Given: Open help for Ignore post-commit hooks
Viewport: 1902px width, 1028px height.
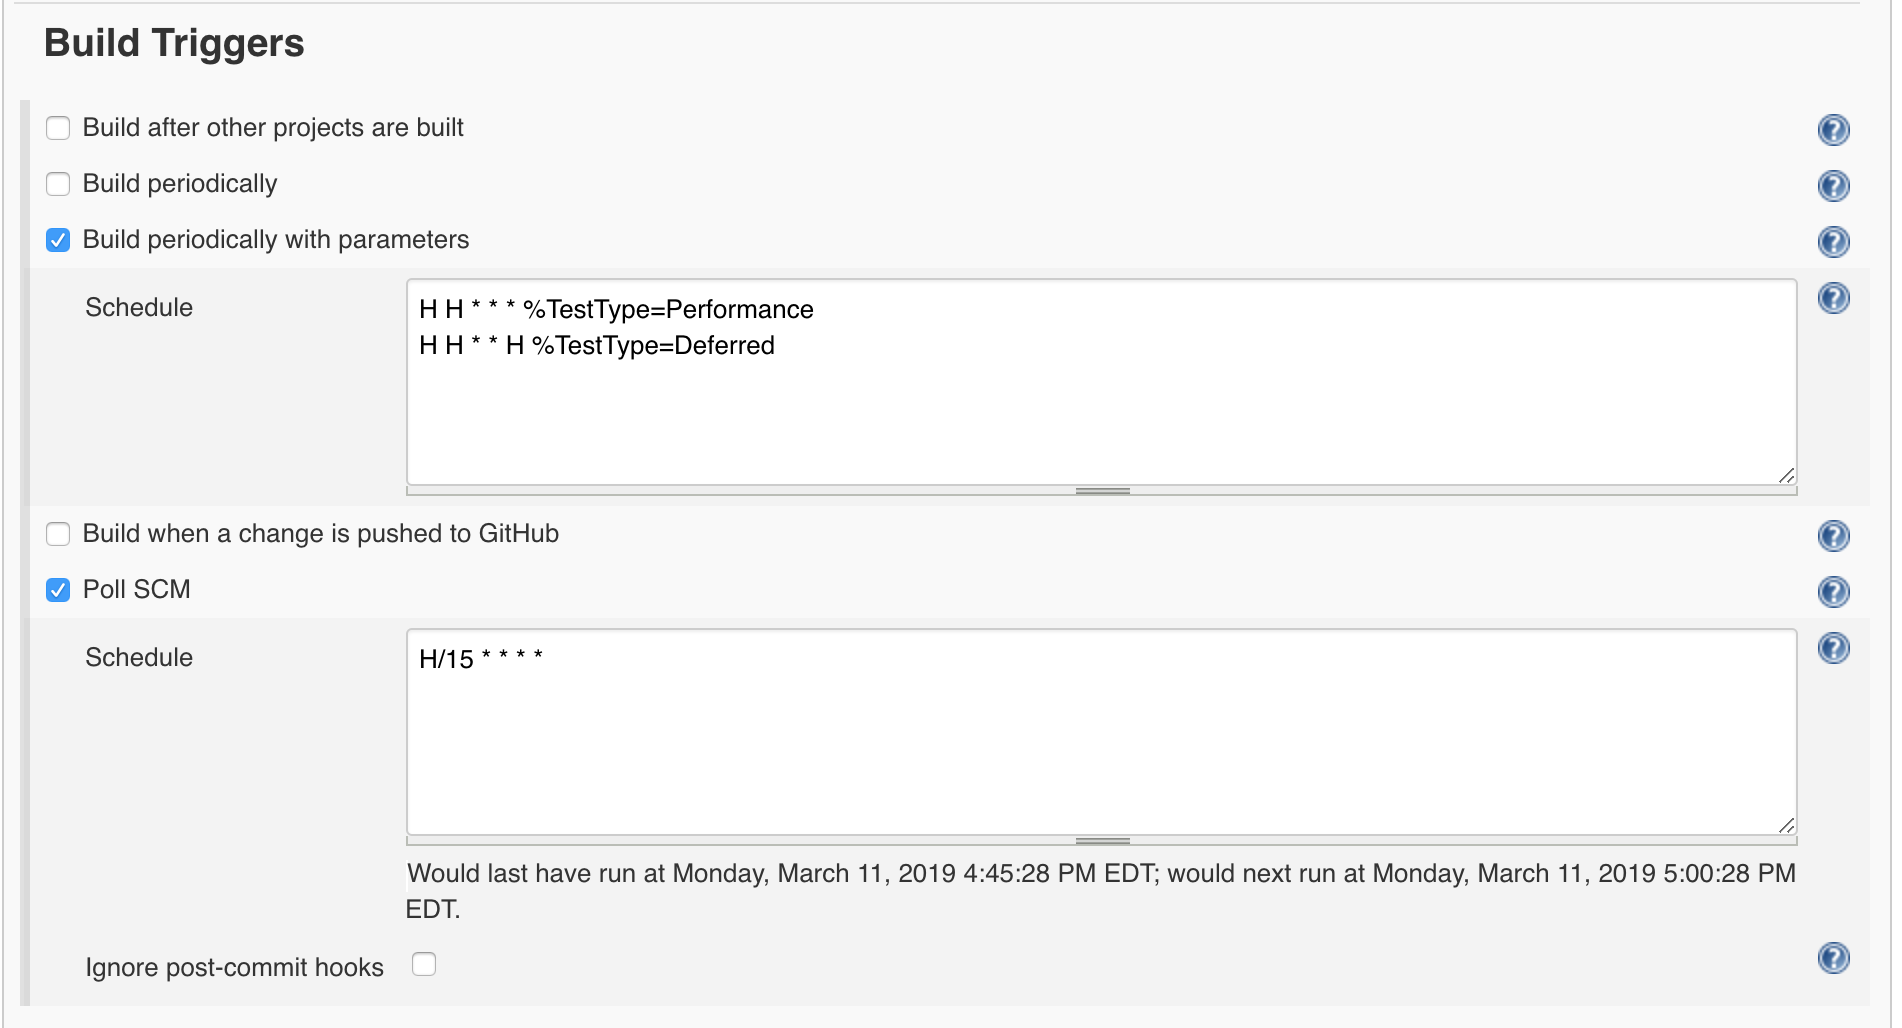Looking at the screenshot, I should pyautogui.click(x=1833, y=958).
